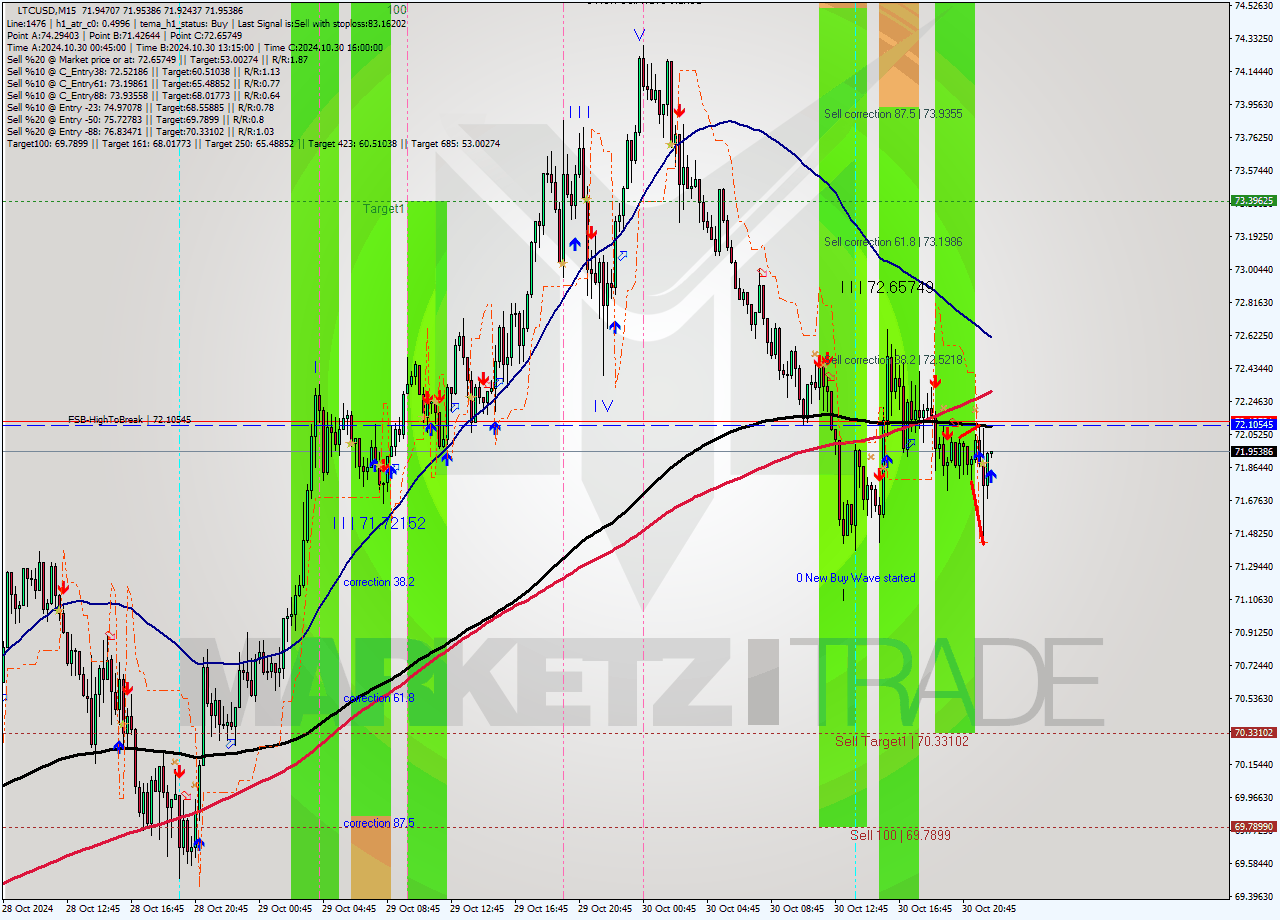Screen dimensions: 1280x920
Task: Click the '30 Oct 20:45' time axis label
Action: tap(990, 909)
